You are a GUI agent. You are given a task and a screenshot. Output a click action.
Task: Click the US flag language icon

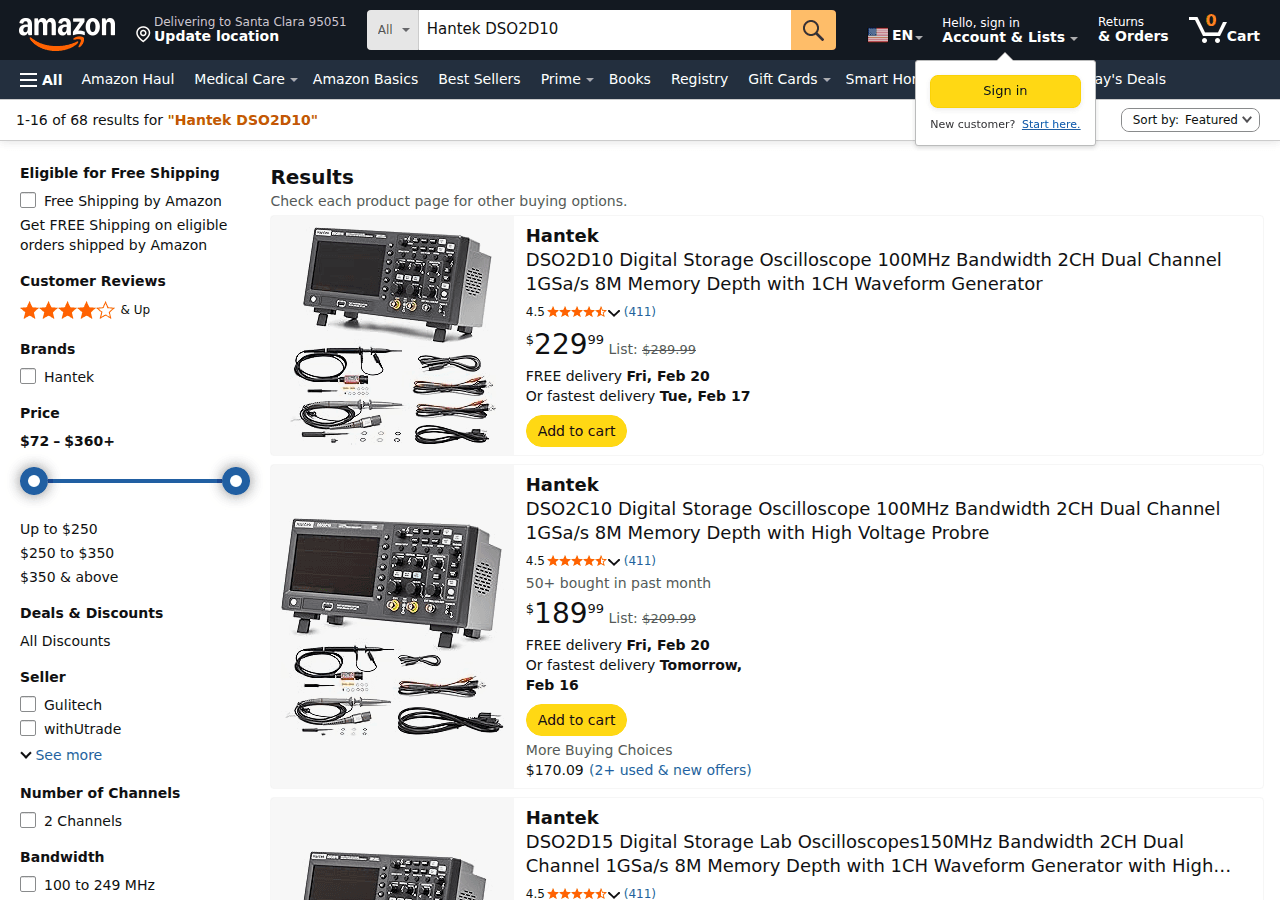877,33
